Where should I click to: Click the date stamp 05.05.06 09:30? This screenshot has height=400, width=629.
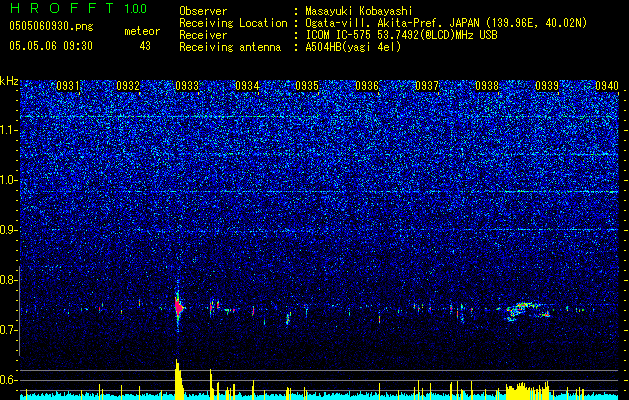pyautogui.click(x=51, y=46)
